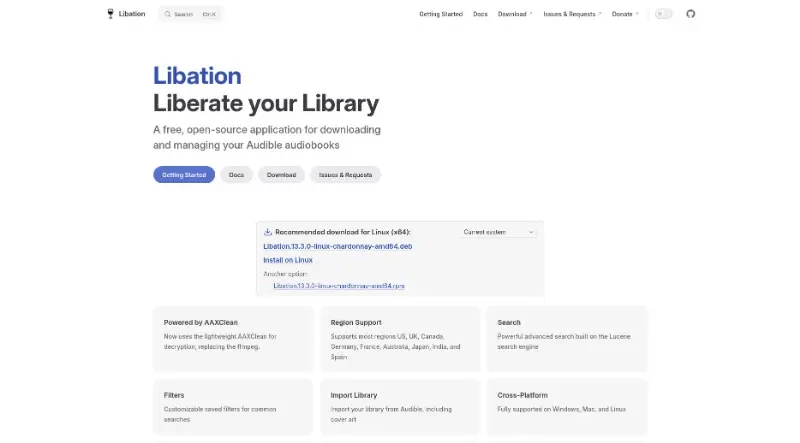
Task: Focus the Search input field
Action: click(x=195, y=14)
